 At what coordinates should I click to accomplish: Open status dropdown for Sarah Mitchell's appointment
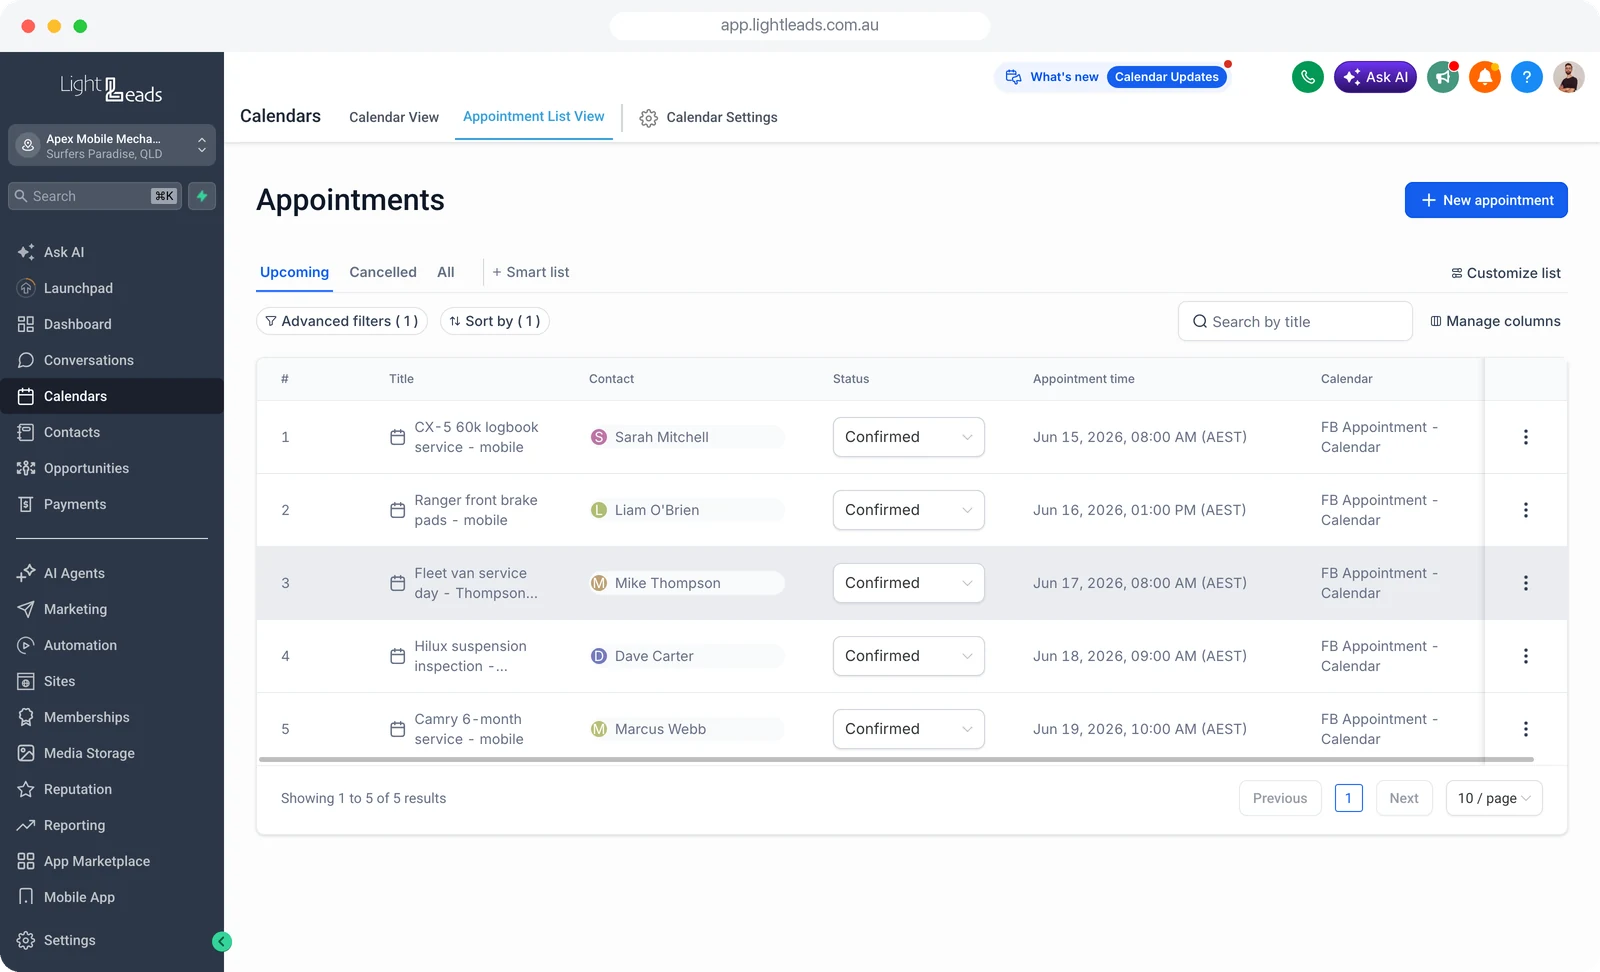[x=908, y=437]
